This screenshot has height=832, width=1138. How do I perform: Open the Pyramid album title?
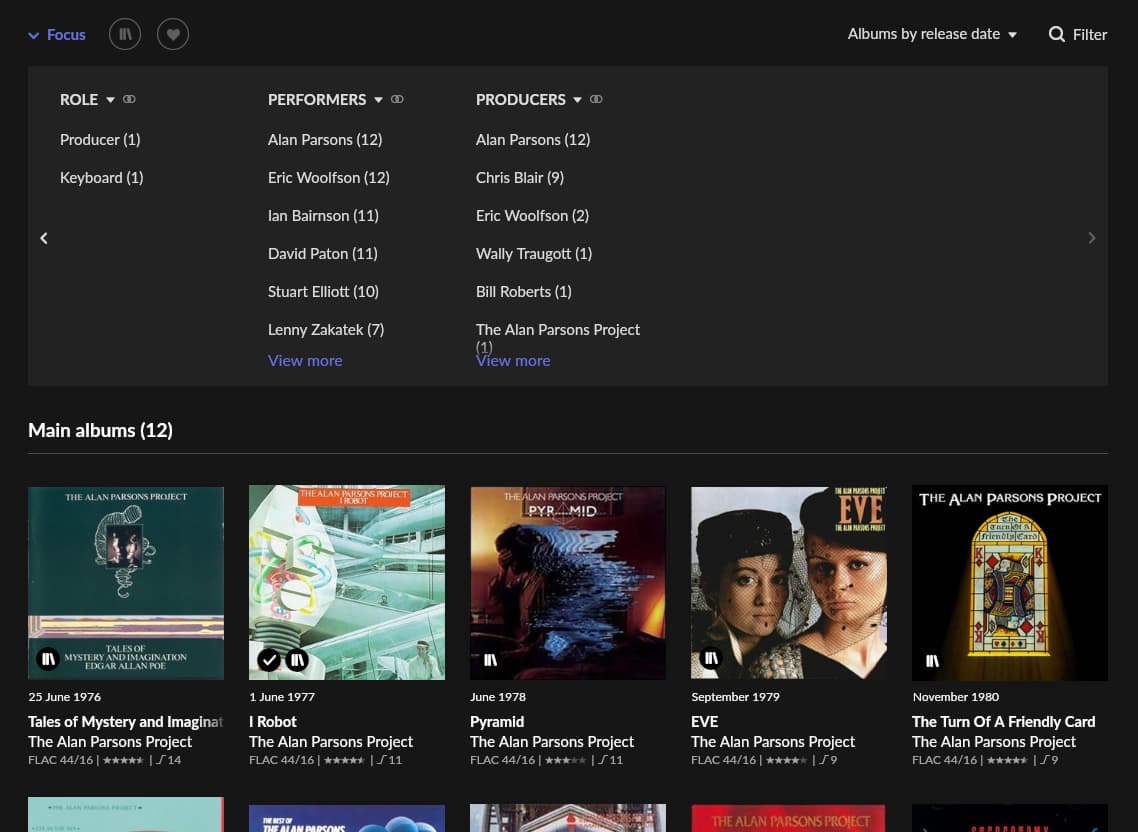(497, 722)
